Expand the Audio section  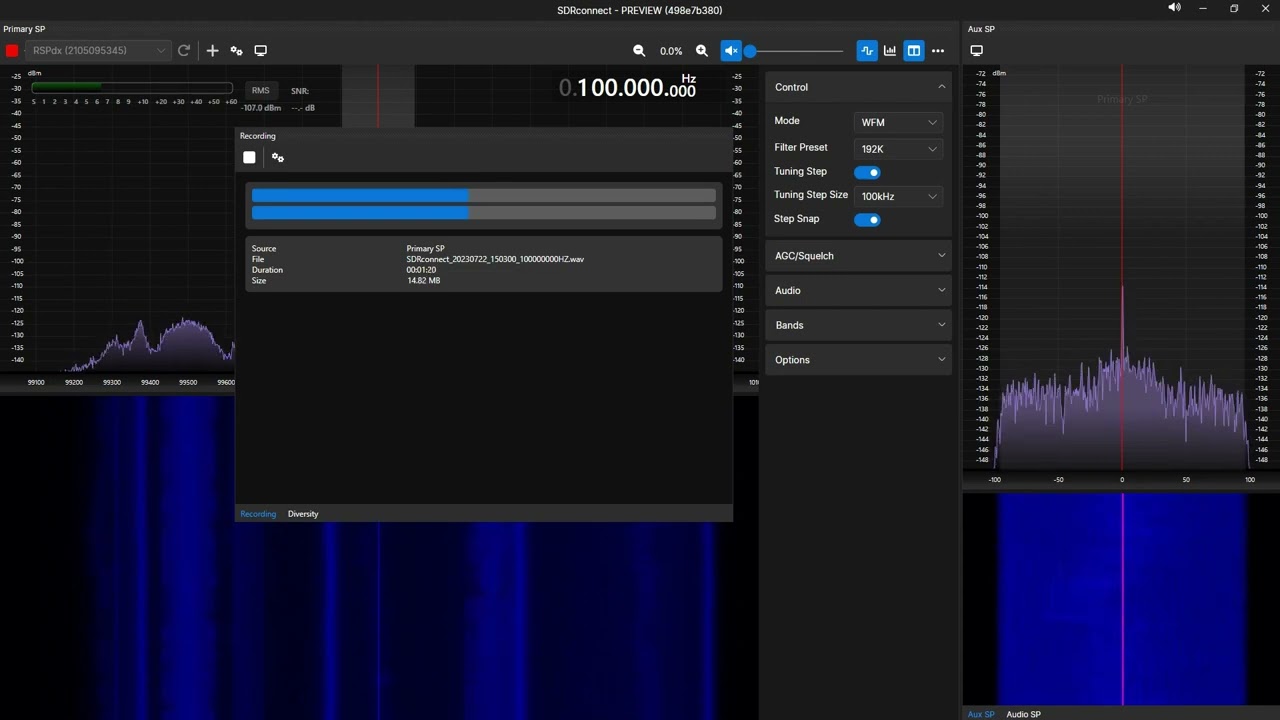(858, 291)
